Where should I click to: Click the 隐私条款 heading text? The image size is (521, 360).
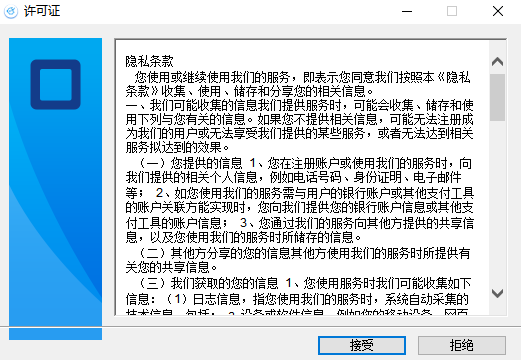tap(150, 61)
